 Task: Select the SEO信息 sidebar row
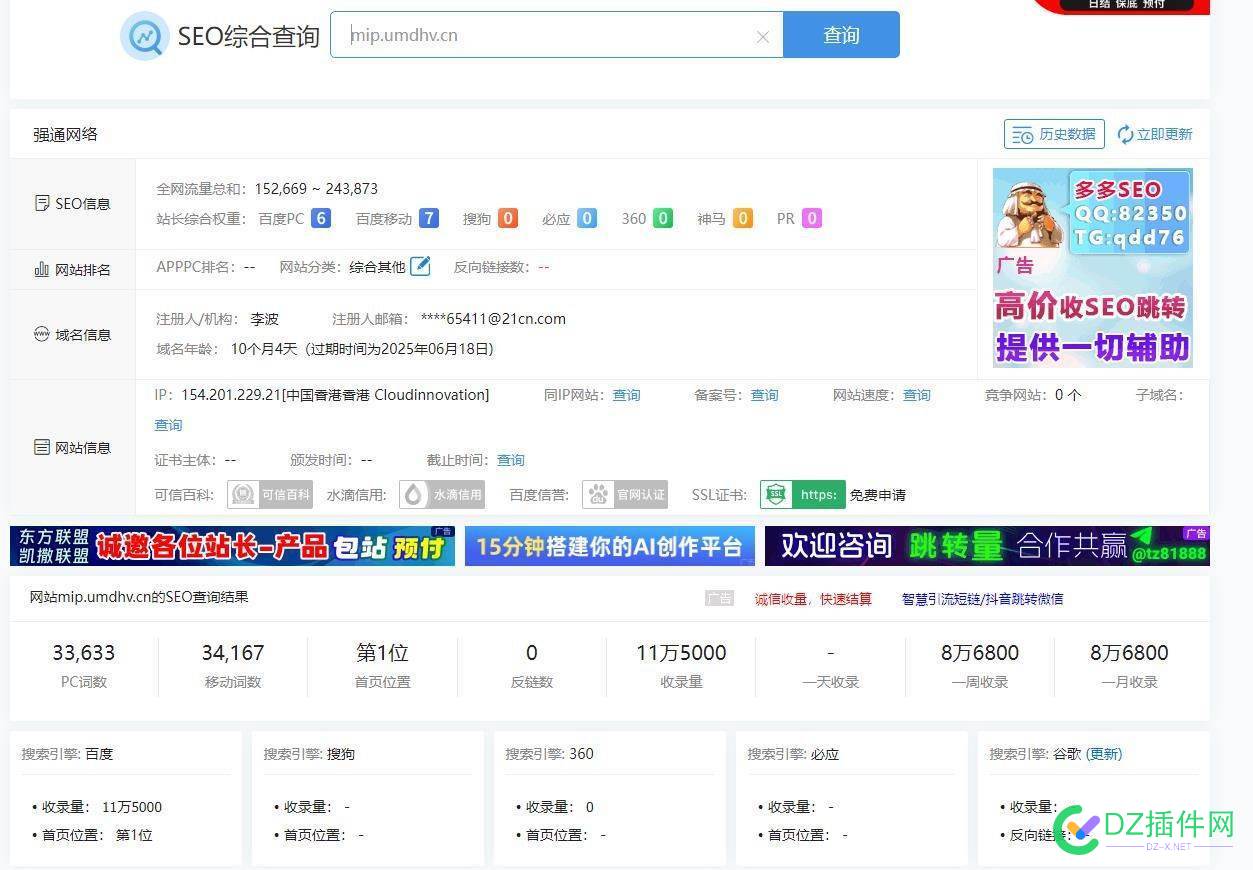click(x=72, y=204)
